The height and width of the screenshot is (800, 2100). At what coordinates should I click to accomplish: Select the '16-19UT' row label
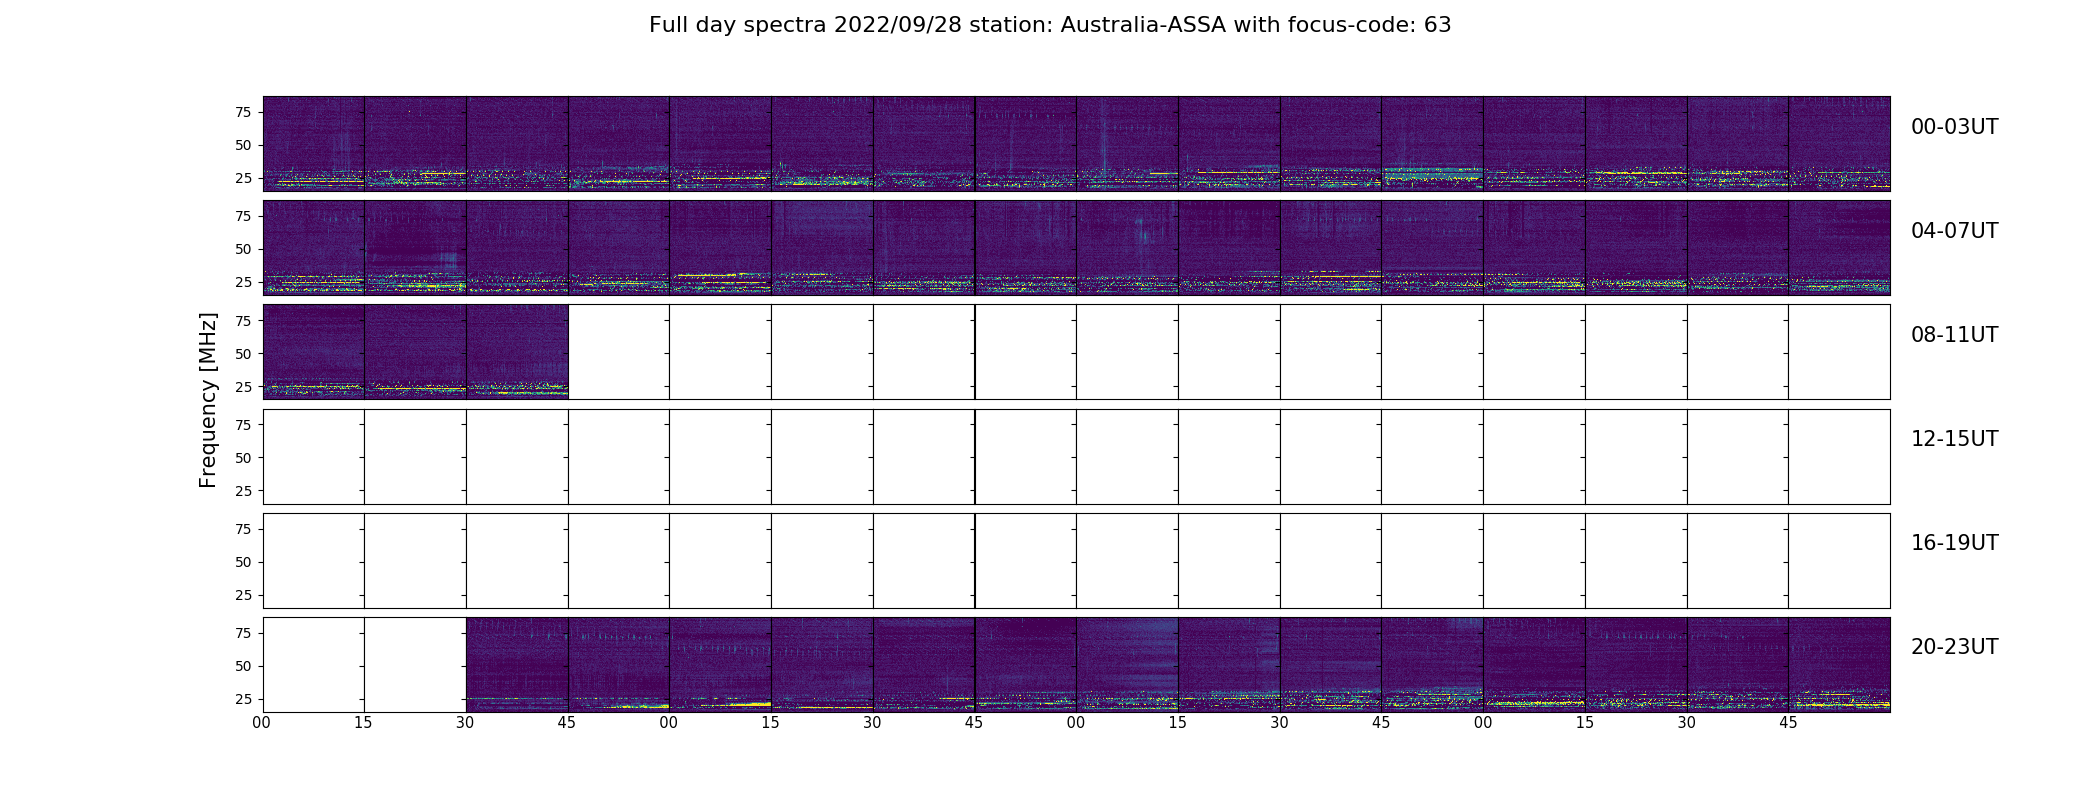coord(1954,543)
